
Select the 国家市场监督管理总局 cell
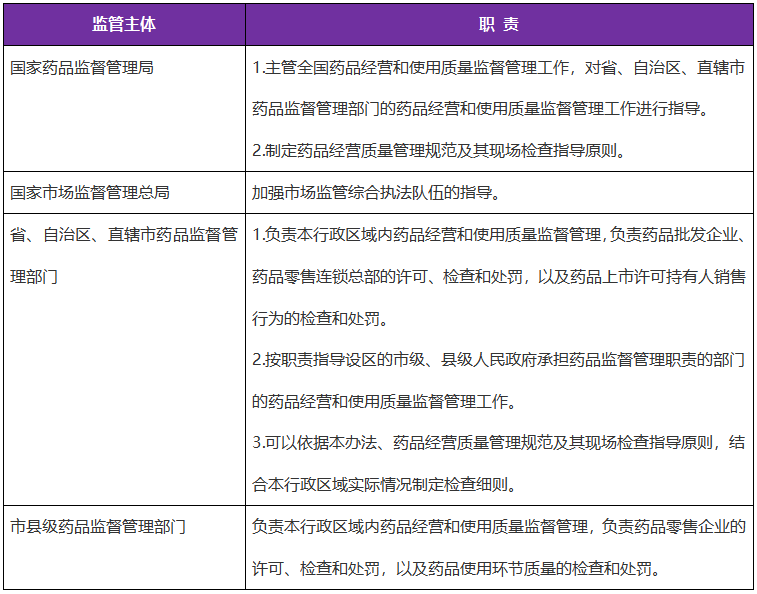(x=124, y=192)
